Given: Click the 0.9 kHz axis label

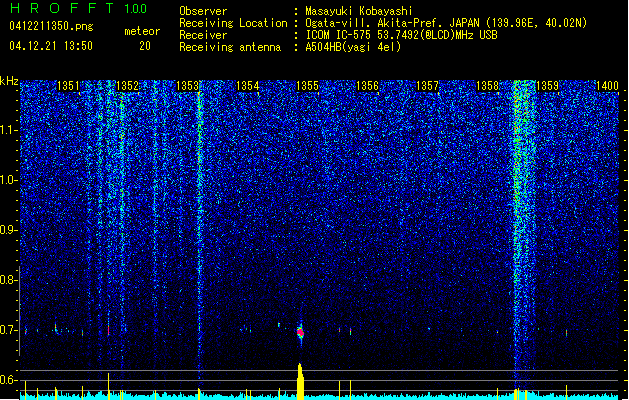Looking at the screenshot, I should [9, 230].
